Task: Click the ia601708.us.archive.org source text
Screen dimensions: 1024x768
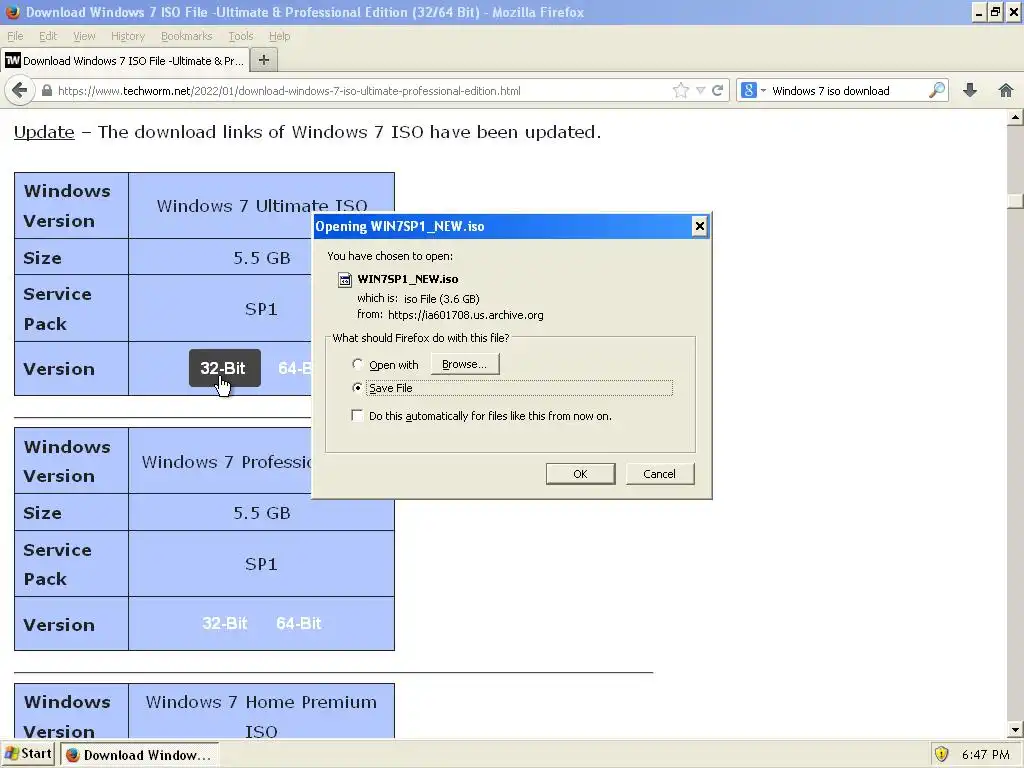Action: click(466, 315)
